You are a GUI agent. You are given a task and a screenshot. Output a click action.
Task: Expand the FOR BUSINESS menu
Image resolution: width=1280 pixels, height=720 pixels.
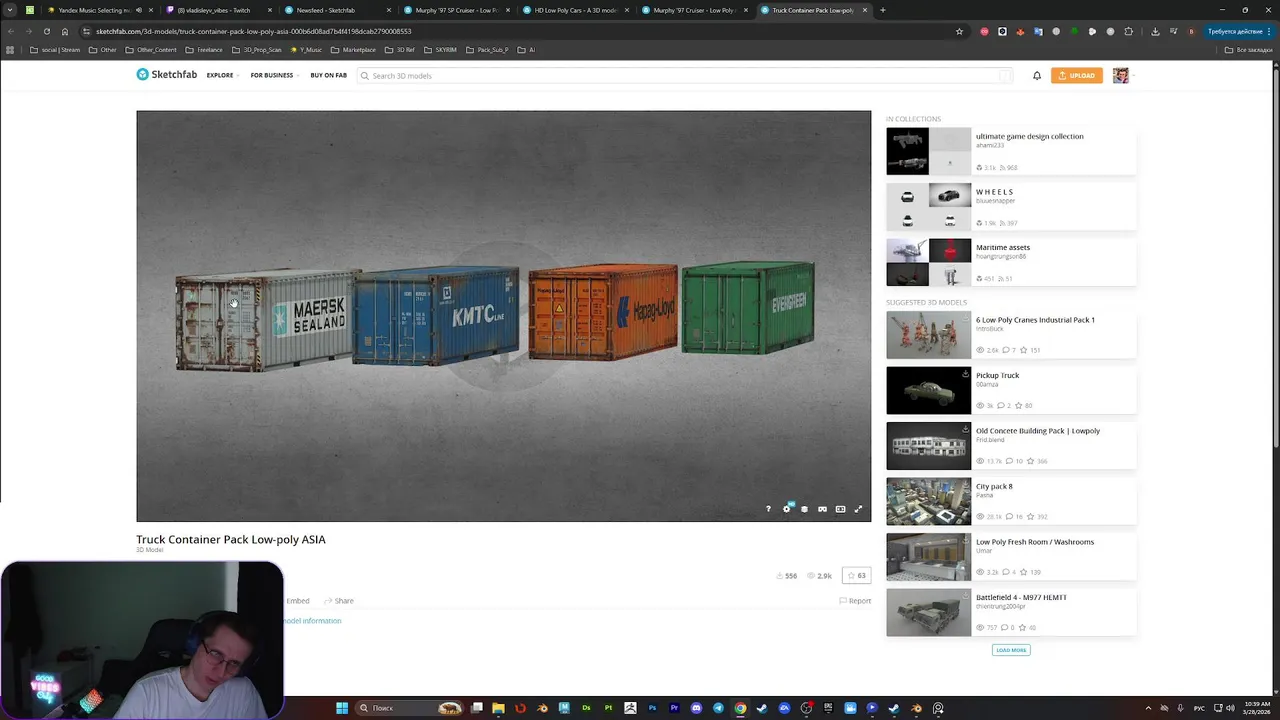click(x=274, y=75)
